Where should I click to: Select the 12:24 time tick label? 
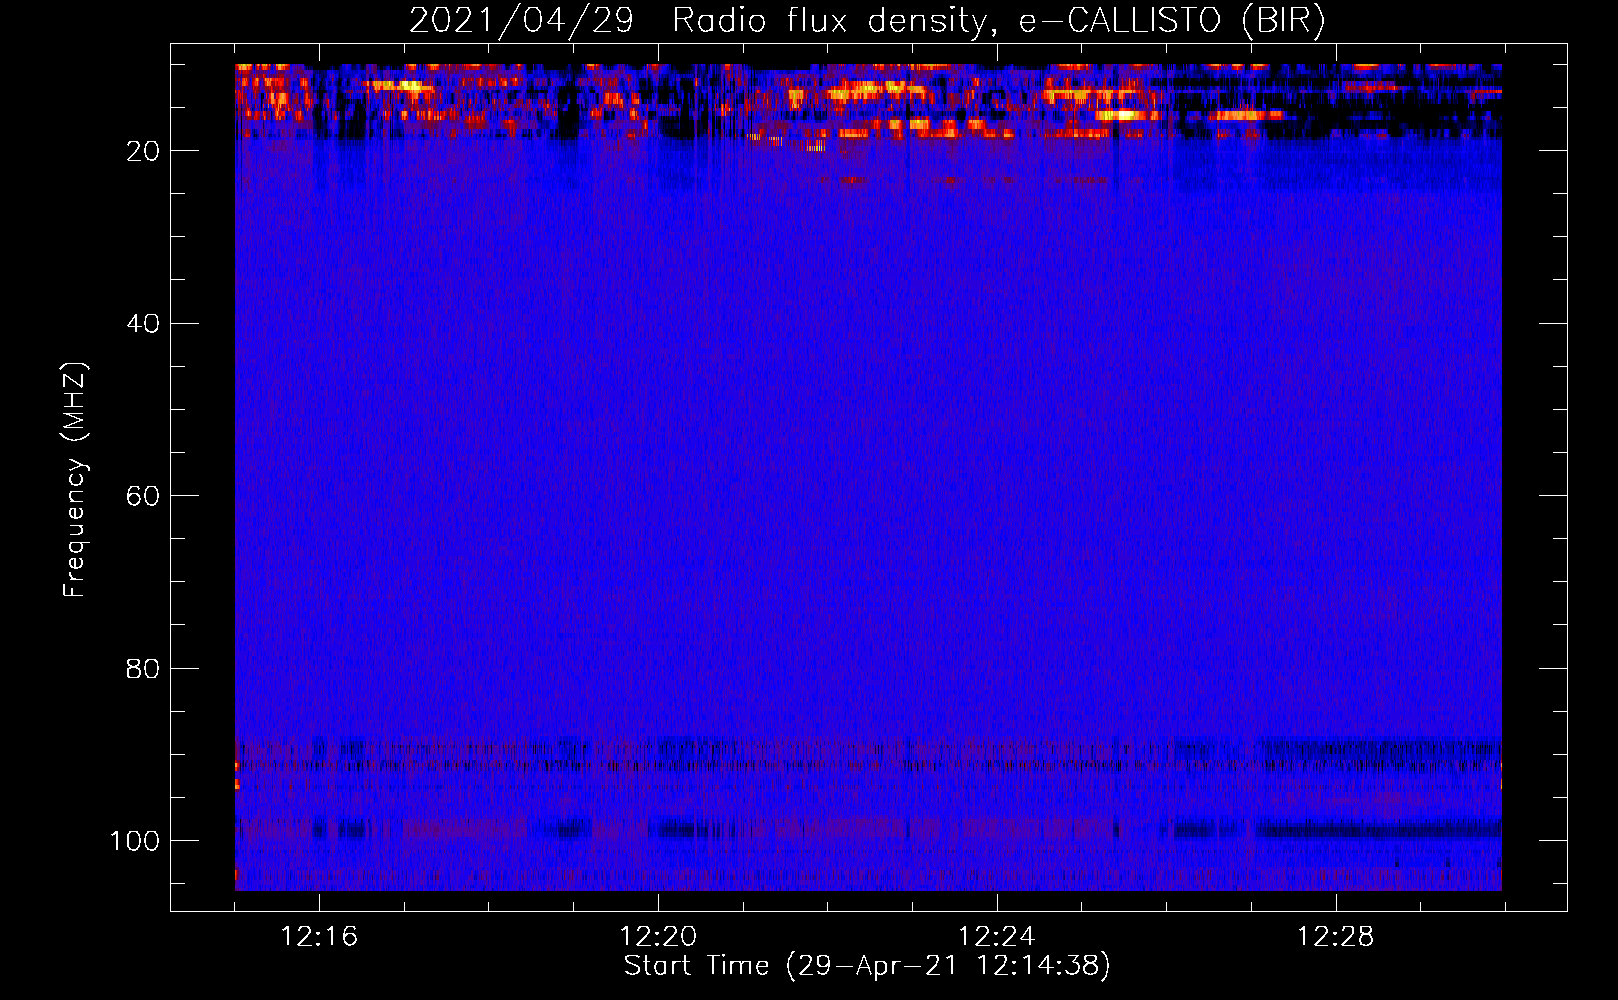coord(997,936)
